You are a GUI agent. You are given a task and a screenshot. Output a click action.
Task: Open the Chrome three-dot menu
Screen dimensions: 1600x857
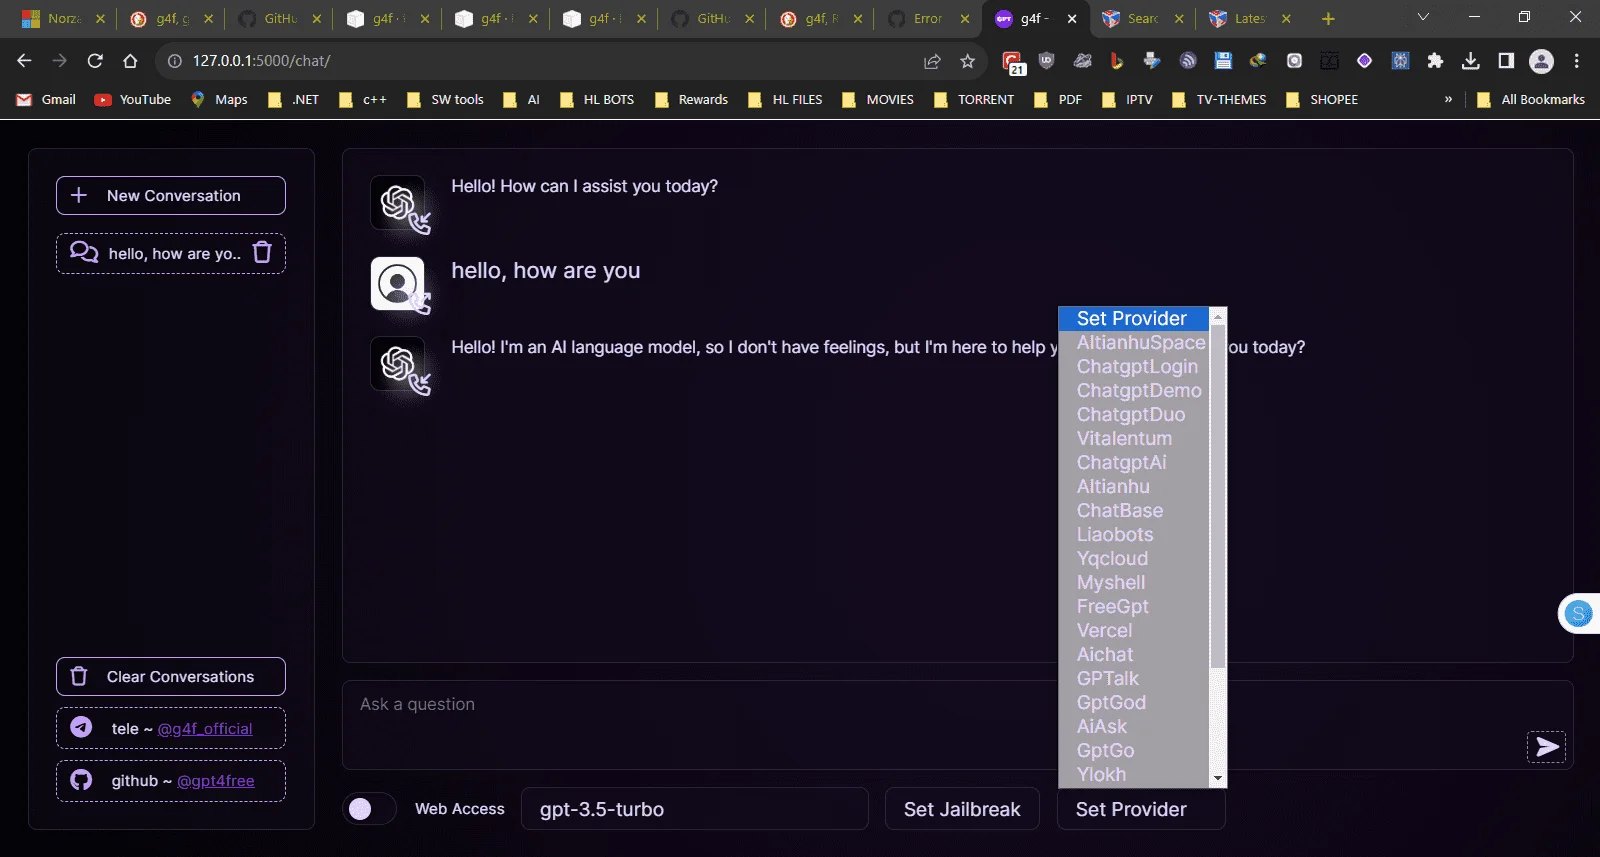1576,61
